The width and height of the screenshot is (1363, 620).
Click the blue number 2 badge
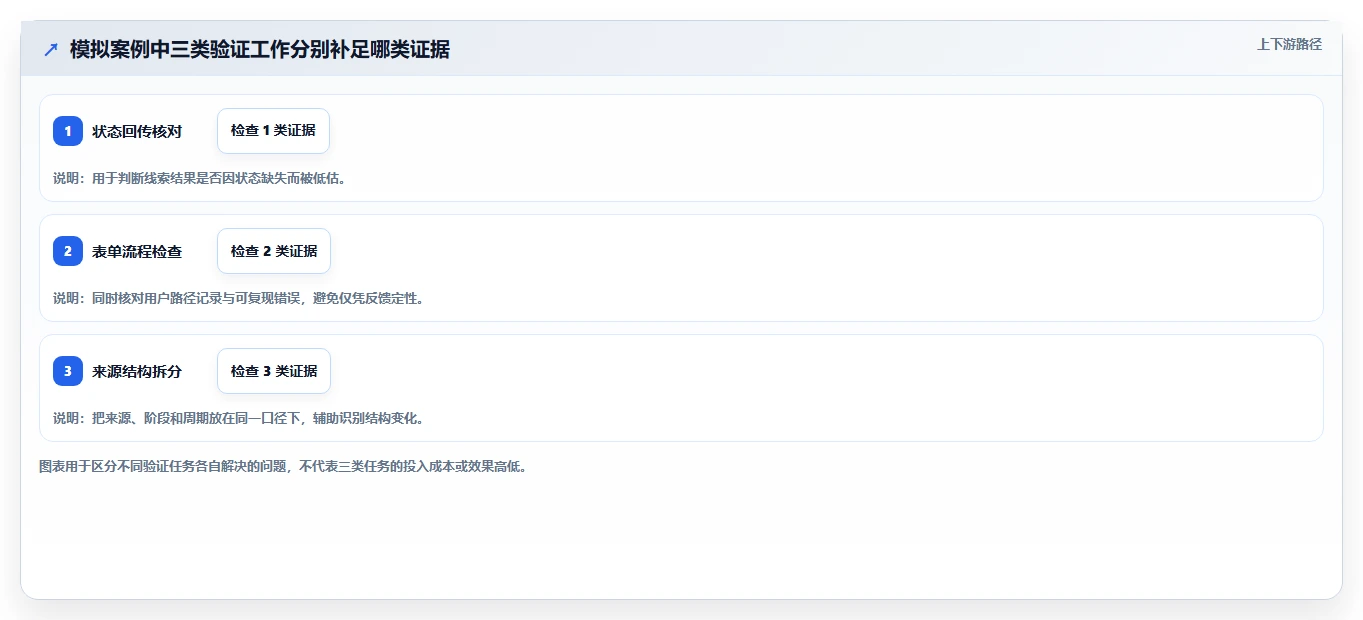click(68, 251)
